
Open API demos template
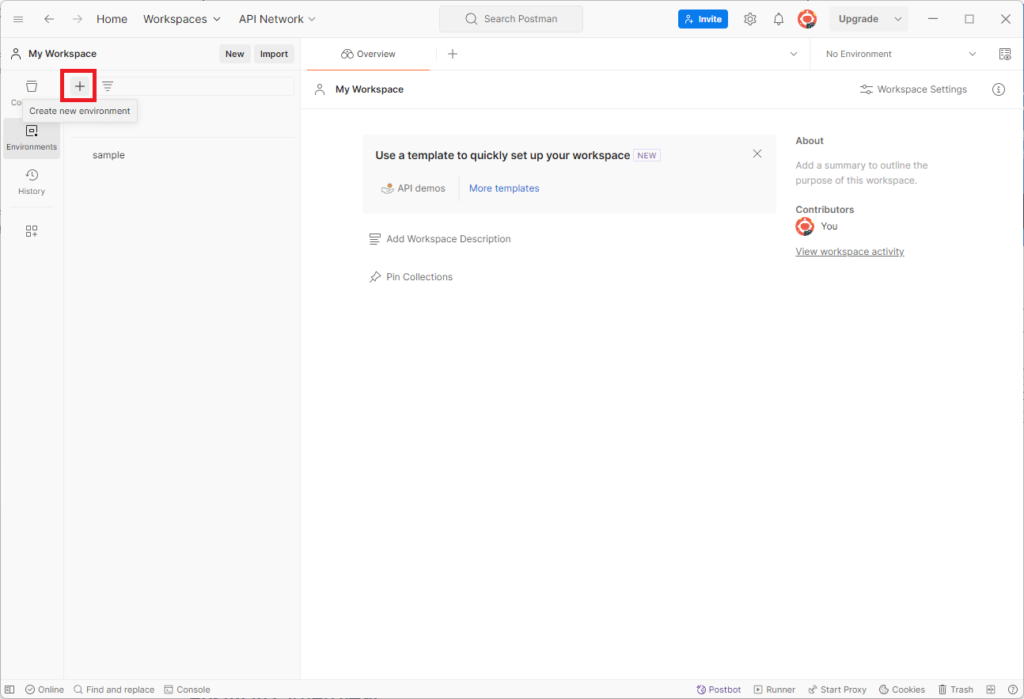click(413, 188)
